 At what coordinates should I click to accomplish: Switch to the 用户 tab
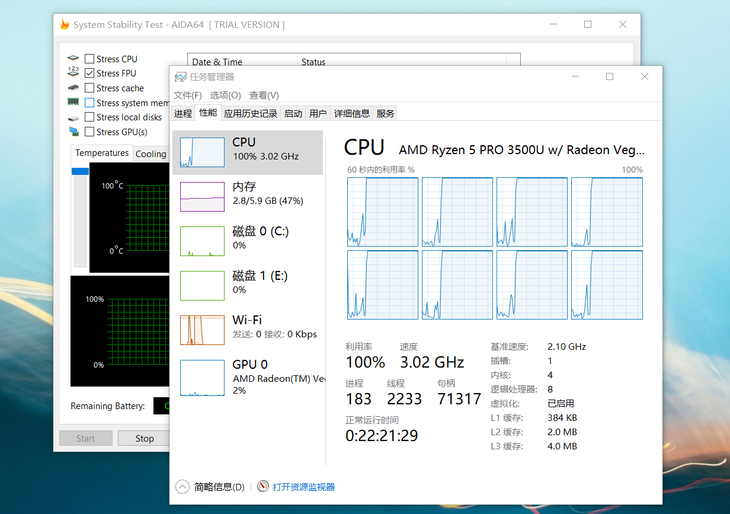[318, 114]
